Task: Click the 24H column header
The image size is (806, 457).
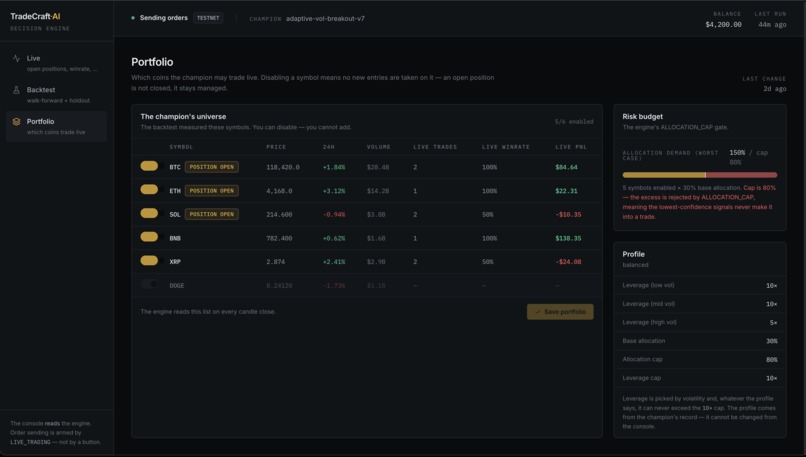Action: [328, 147]
